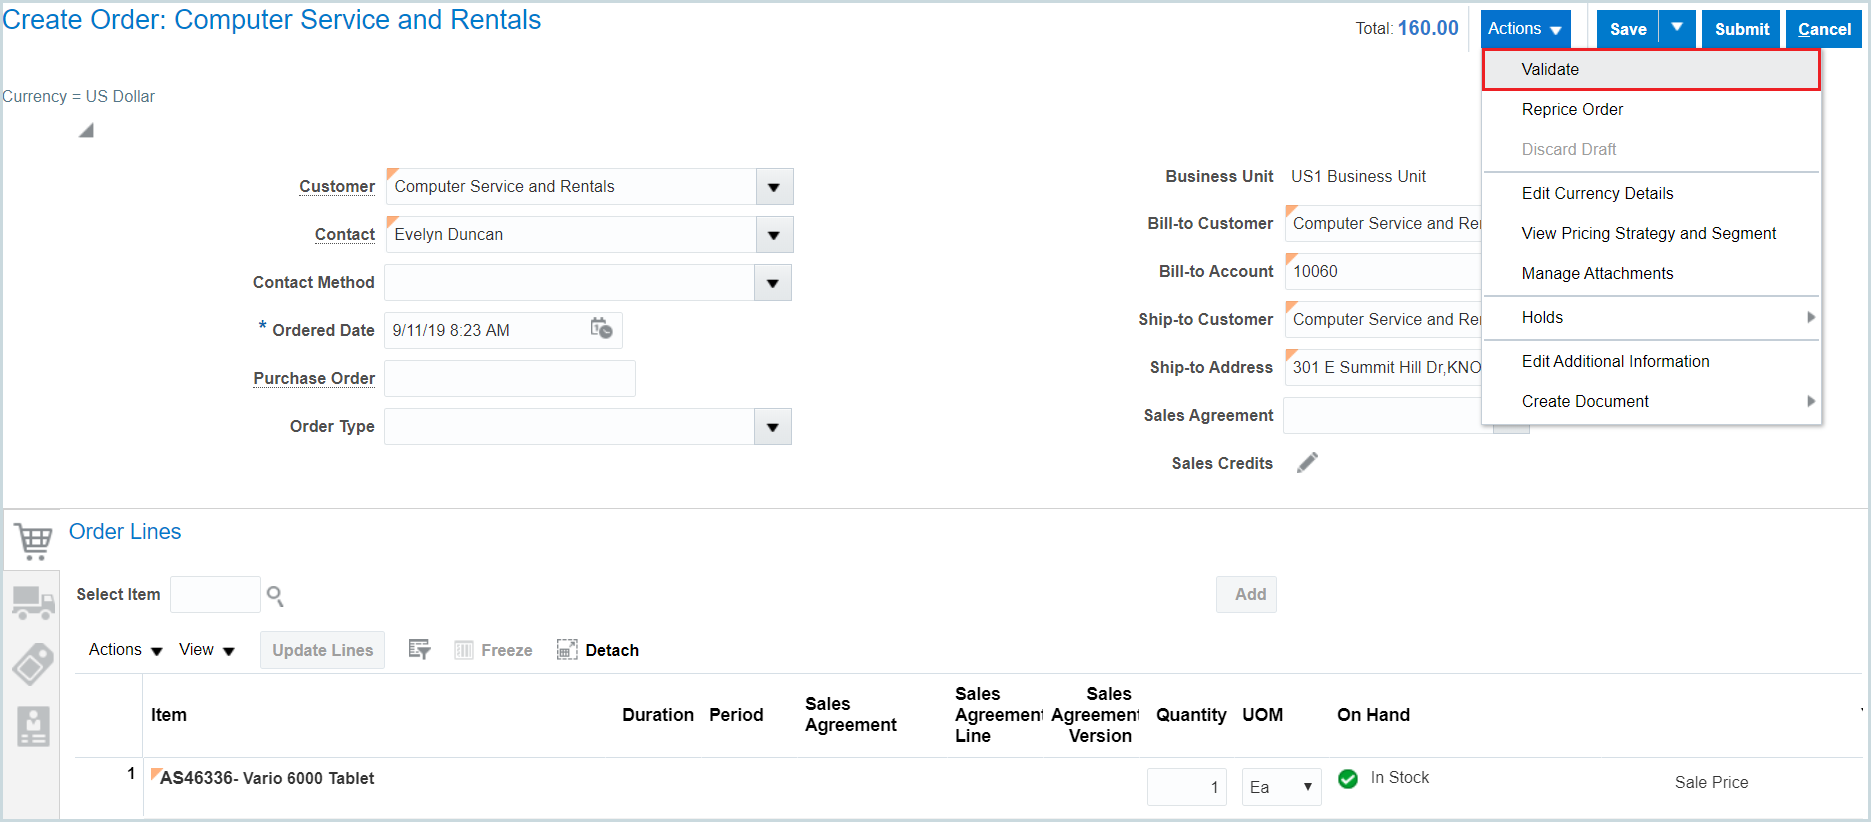1871x822 pixels.
Task: Click the Customer label link
Action: point(337,187)
